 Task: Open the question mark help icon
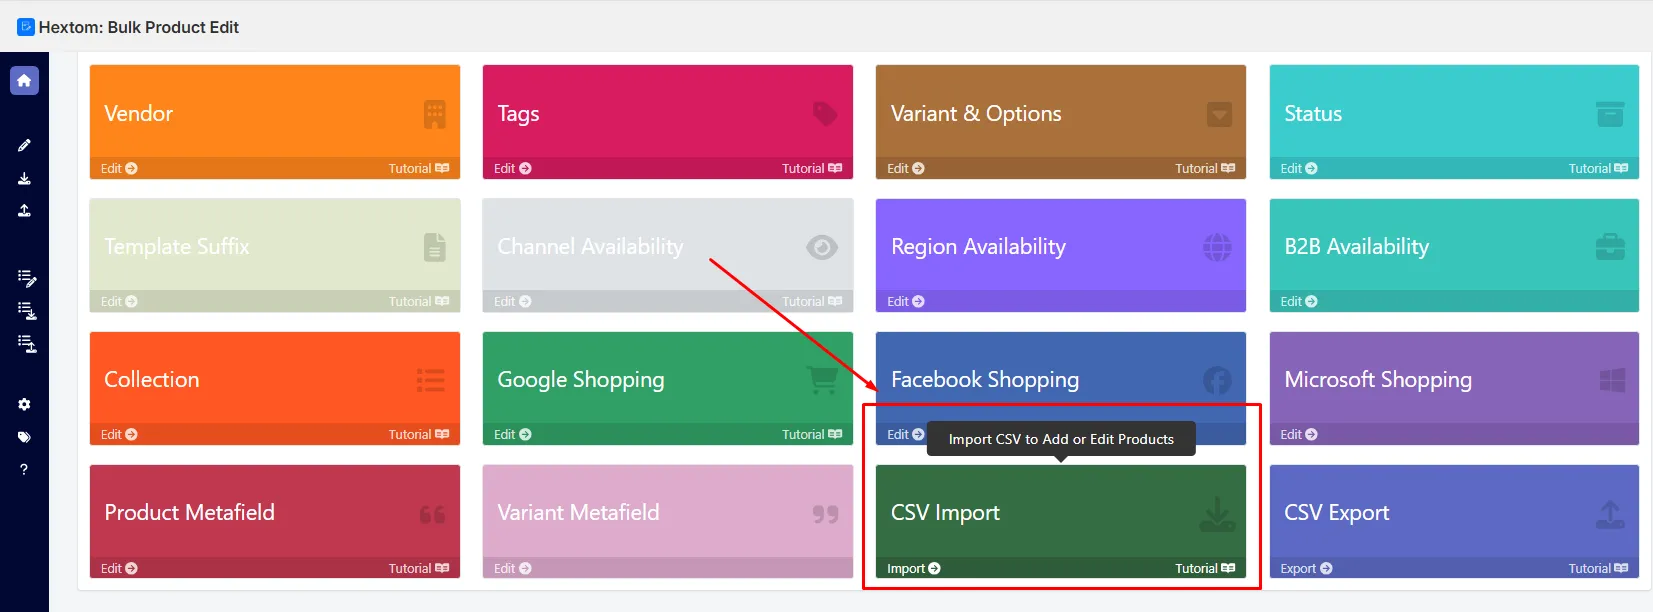pos(24,469)
